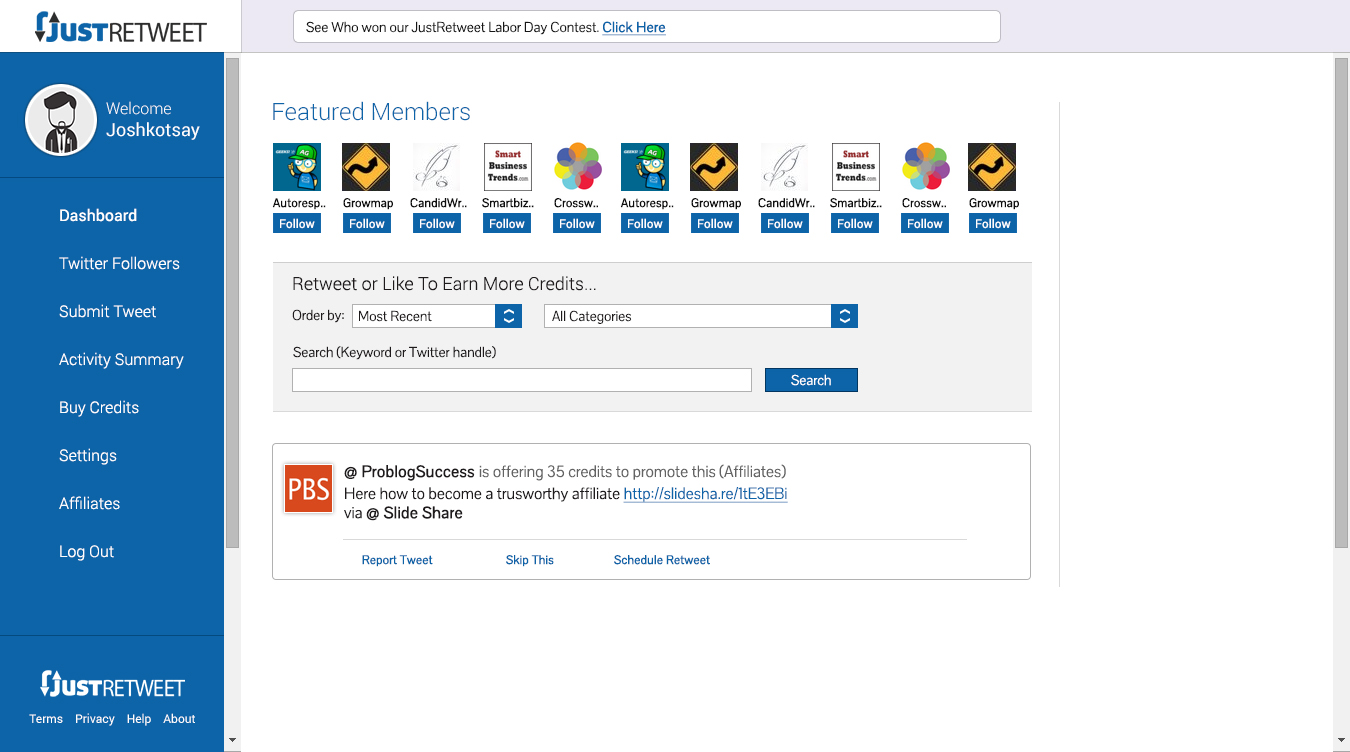Click the first CandidWr.. feather avatar
The height and width of the screenshot is (752, 1350).
point(437,167)
